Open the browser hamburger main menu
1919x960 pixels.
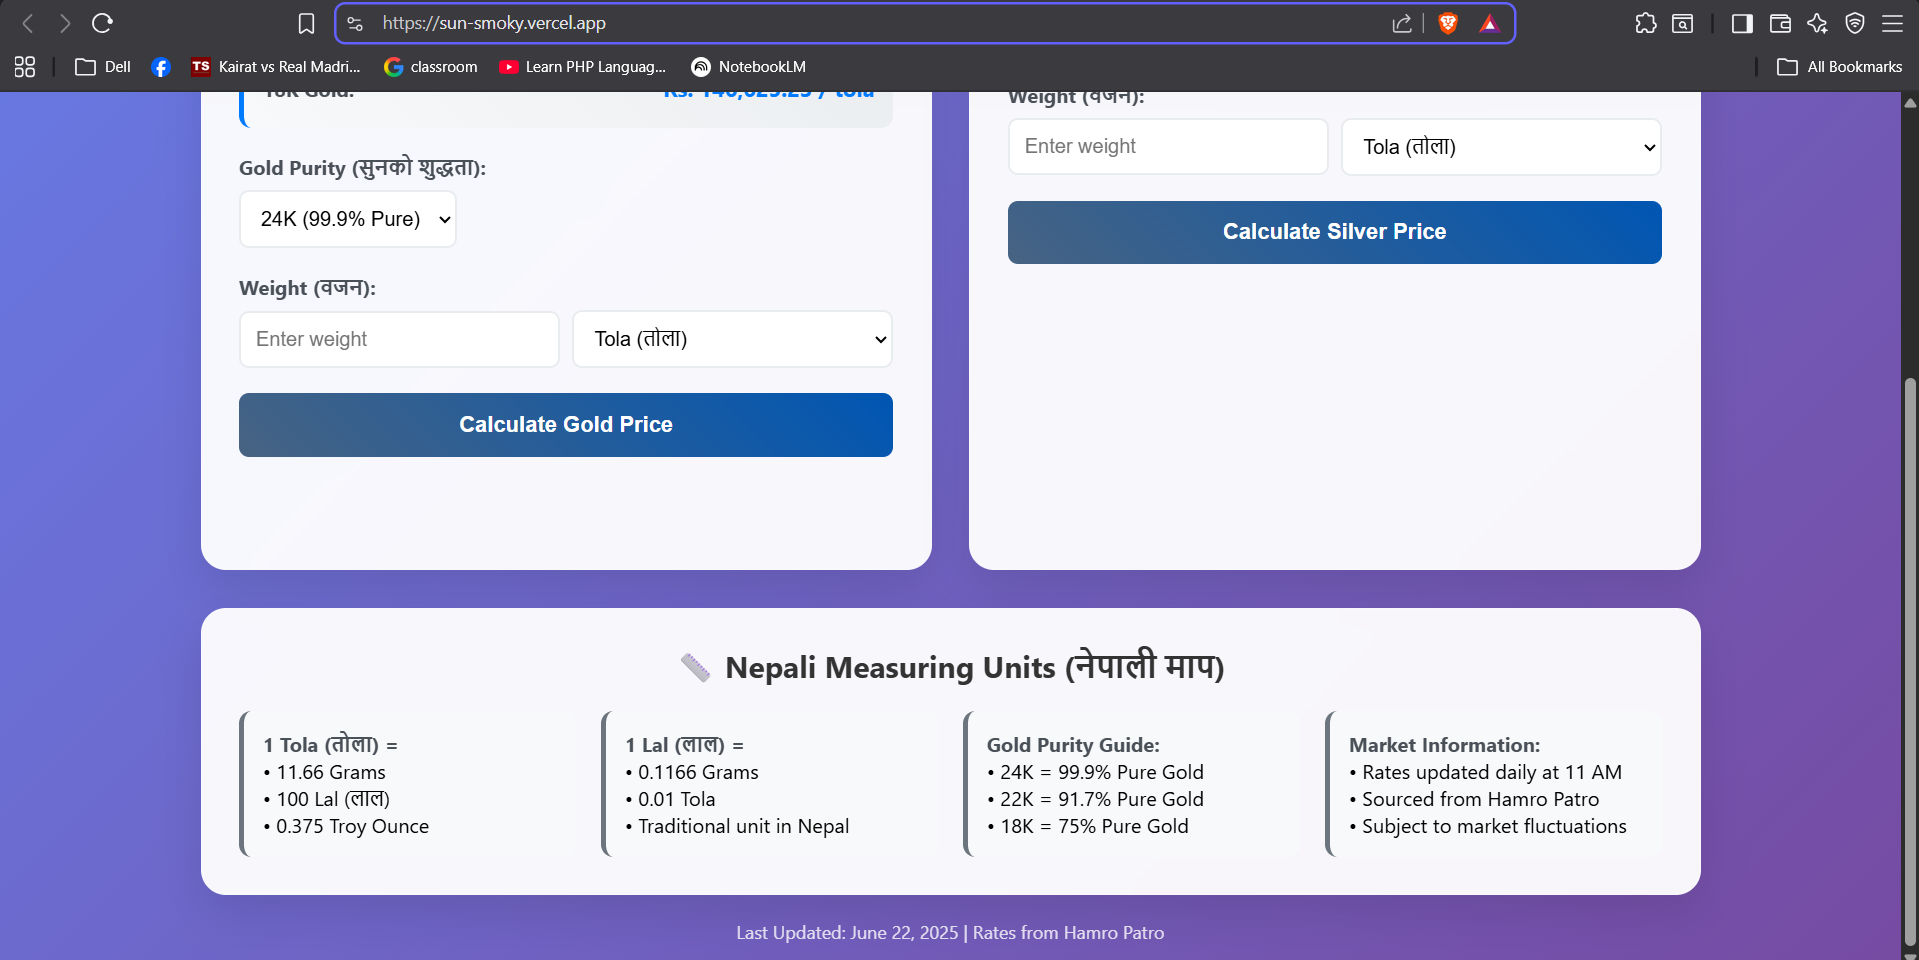pyautogui.click(x=1892, y=23)
